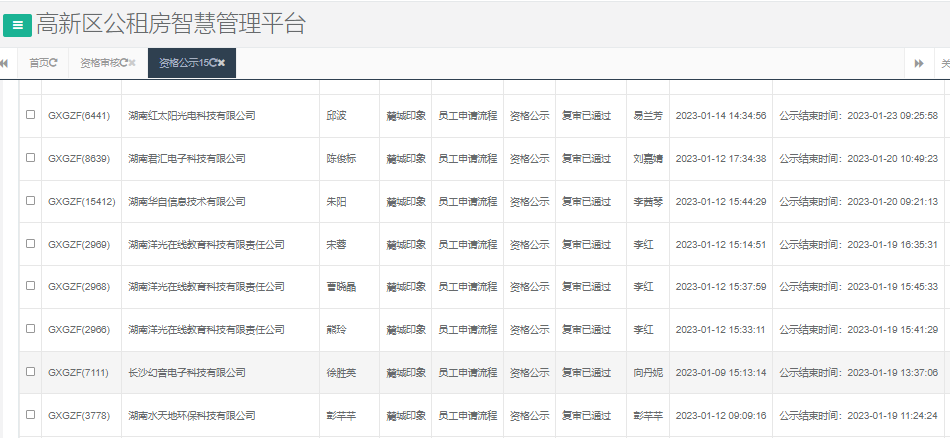
Task: Check the box for row GXGZF(8639)
Action: [30, 158]
